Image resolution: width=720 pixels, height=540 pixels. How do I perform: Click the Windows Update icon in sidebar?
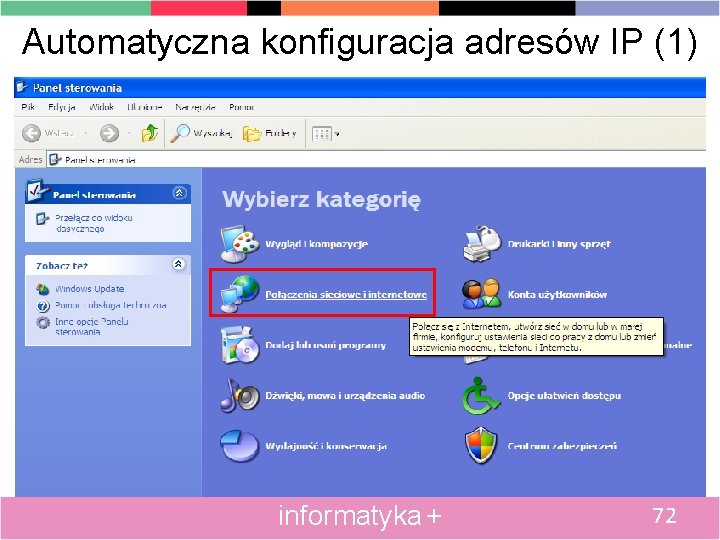click(x=43, y=289)
